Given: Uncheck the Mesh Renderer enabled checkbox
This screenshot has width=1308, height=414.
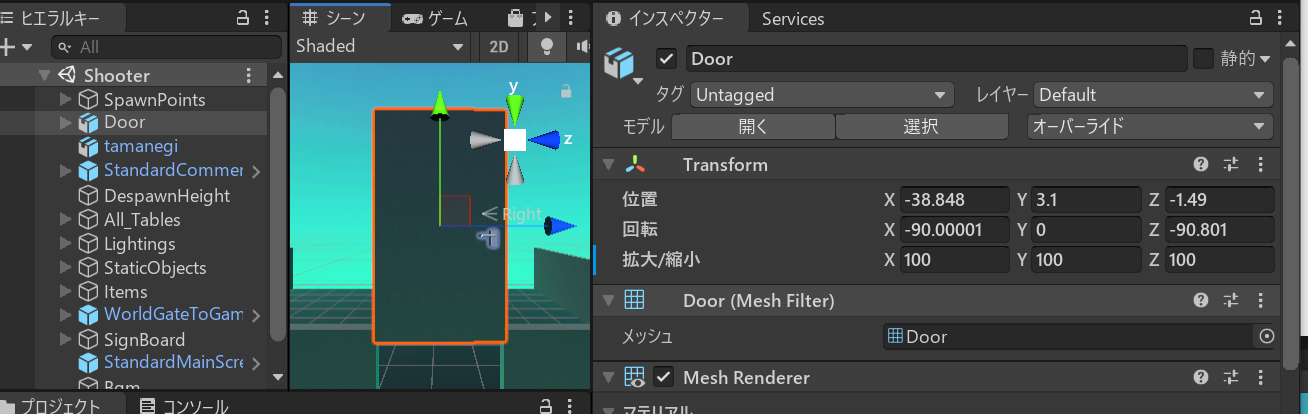Looking at the screenshot, I should pos(663,377).
